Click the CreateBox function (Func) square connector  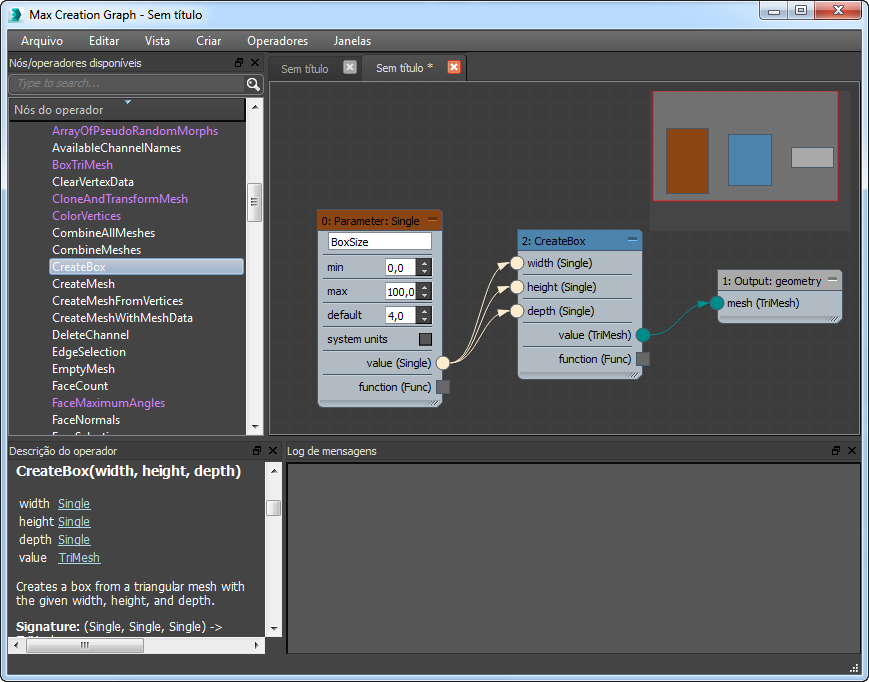[643, 359]
